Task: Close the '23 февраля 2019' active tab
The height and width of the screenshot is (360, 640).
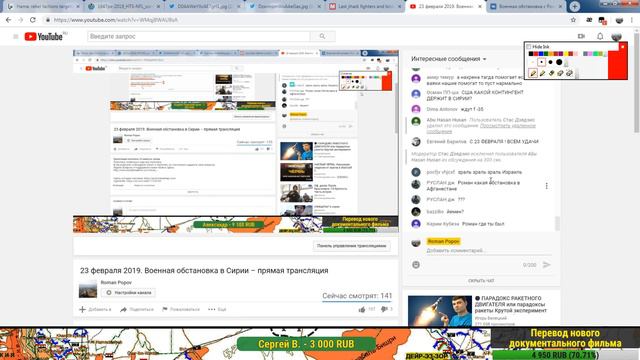Action: point(480,7)
